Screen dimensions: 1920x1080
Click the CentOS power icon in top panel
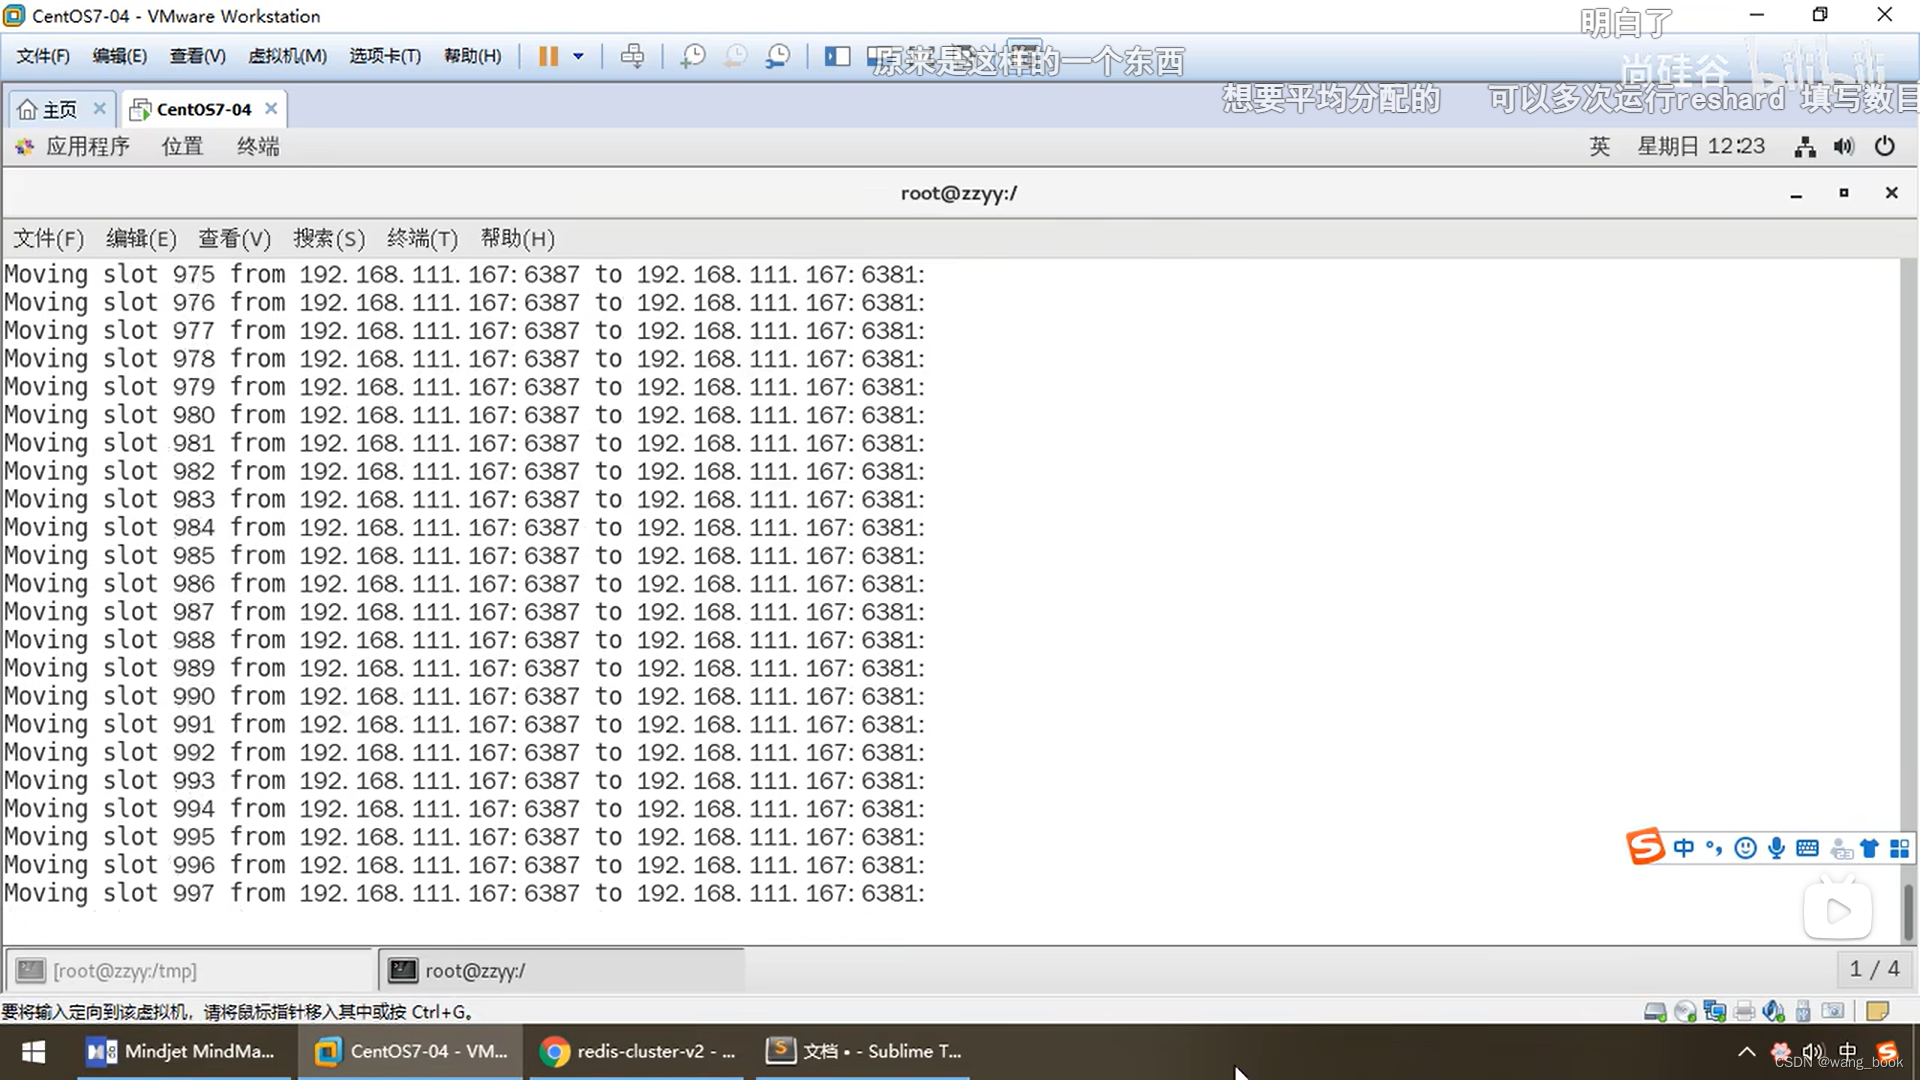point(1884,146)
